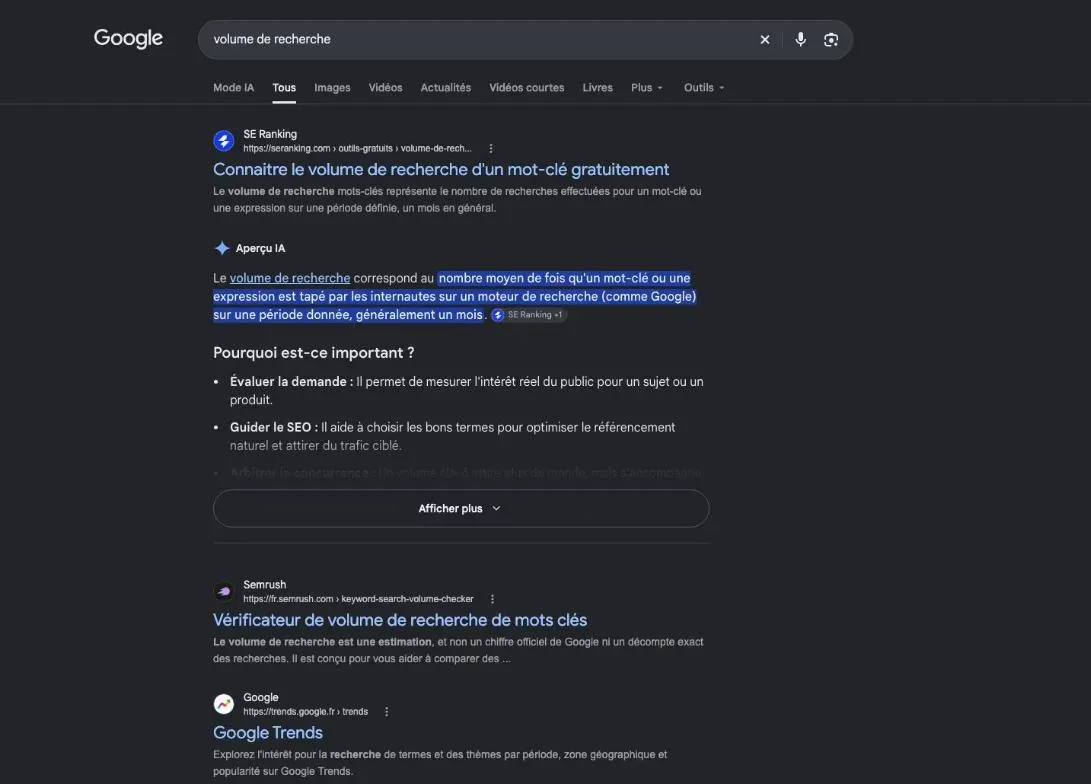The width and height of the screenshot is (1091, 784).
Task: Open the result Vérificateur de volume de recherche de mots clés
Action: (400, 621)
